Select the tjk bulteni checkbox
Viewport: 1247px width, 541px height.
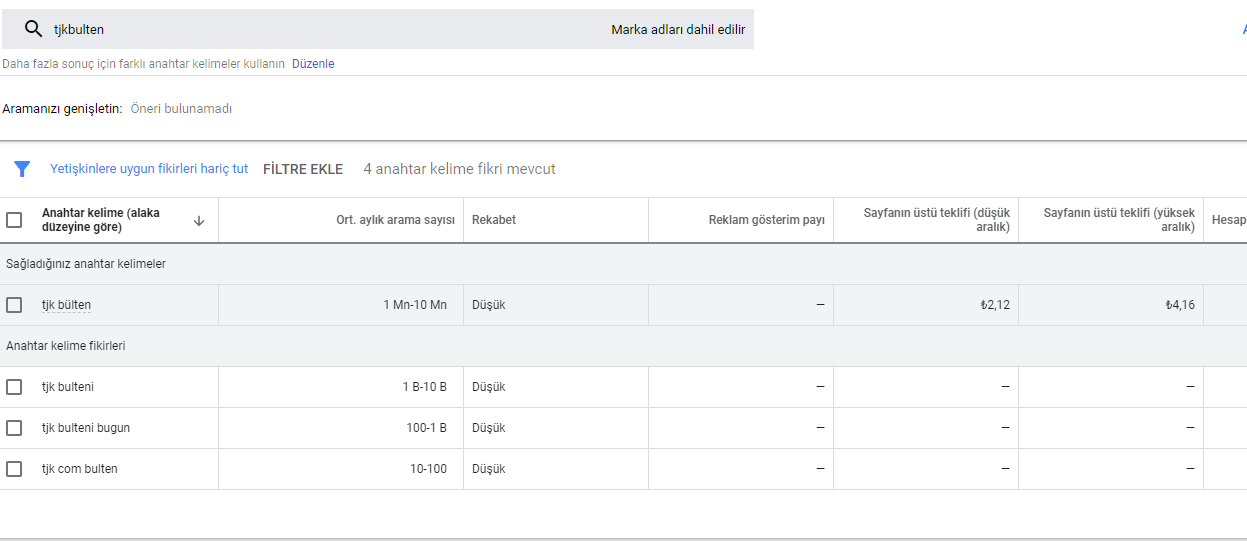pyautogui.click(x=14, y=387)
